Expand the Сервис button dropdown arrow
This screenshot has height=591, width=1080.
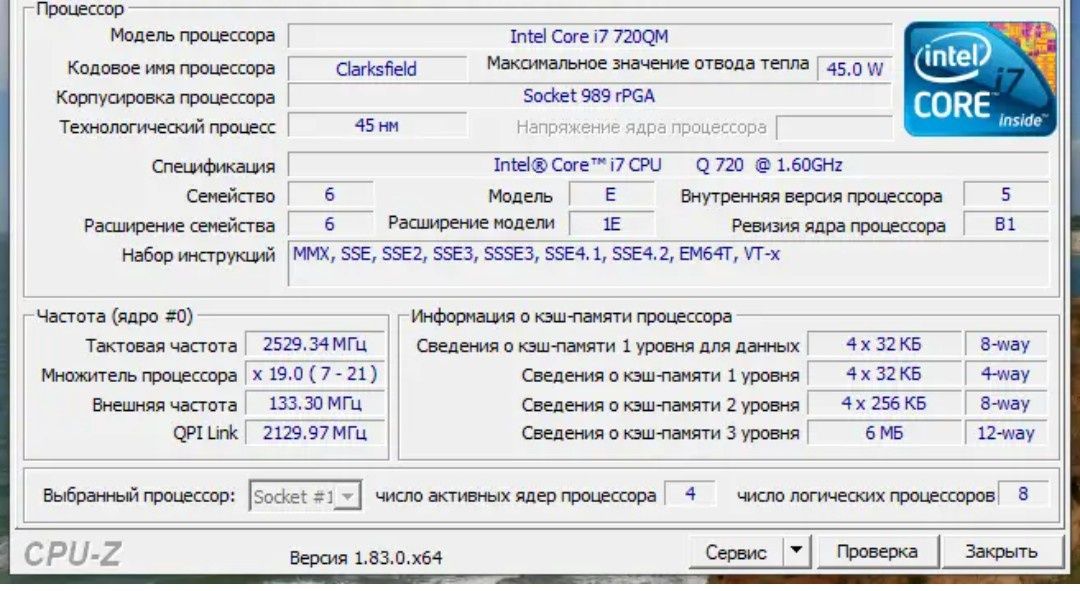[x=797, y=551]
